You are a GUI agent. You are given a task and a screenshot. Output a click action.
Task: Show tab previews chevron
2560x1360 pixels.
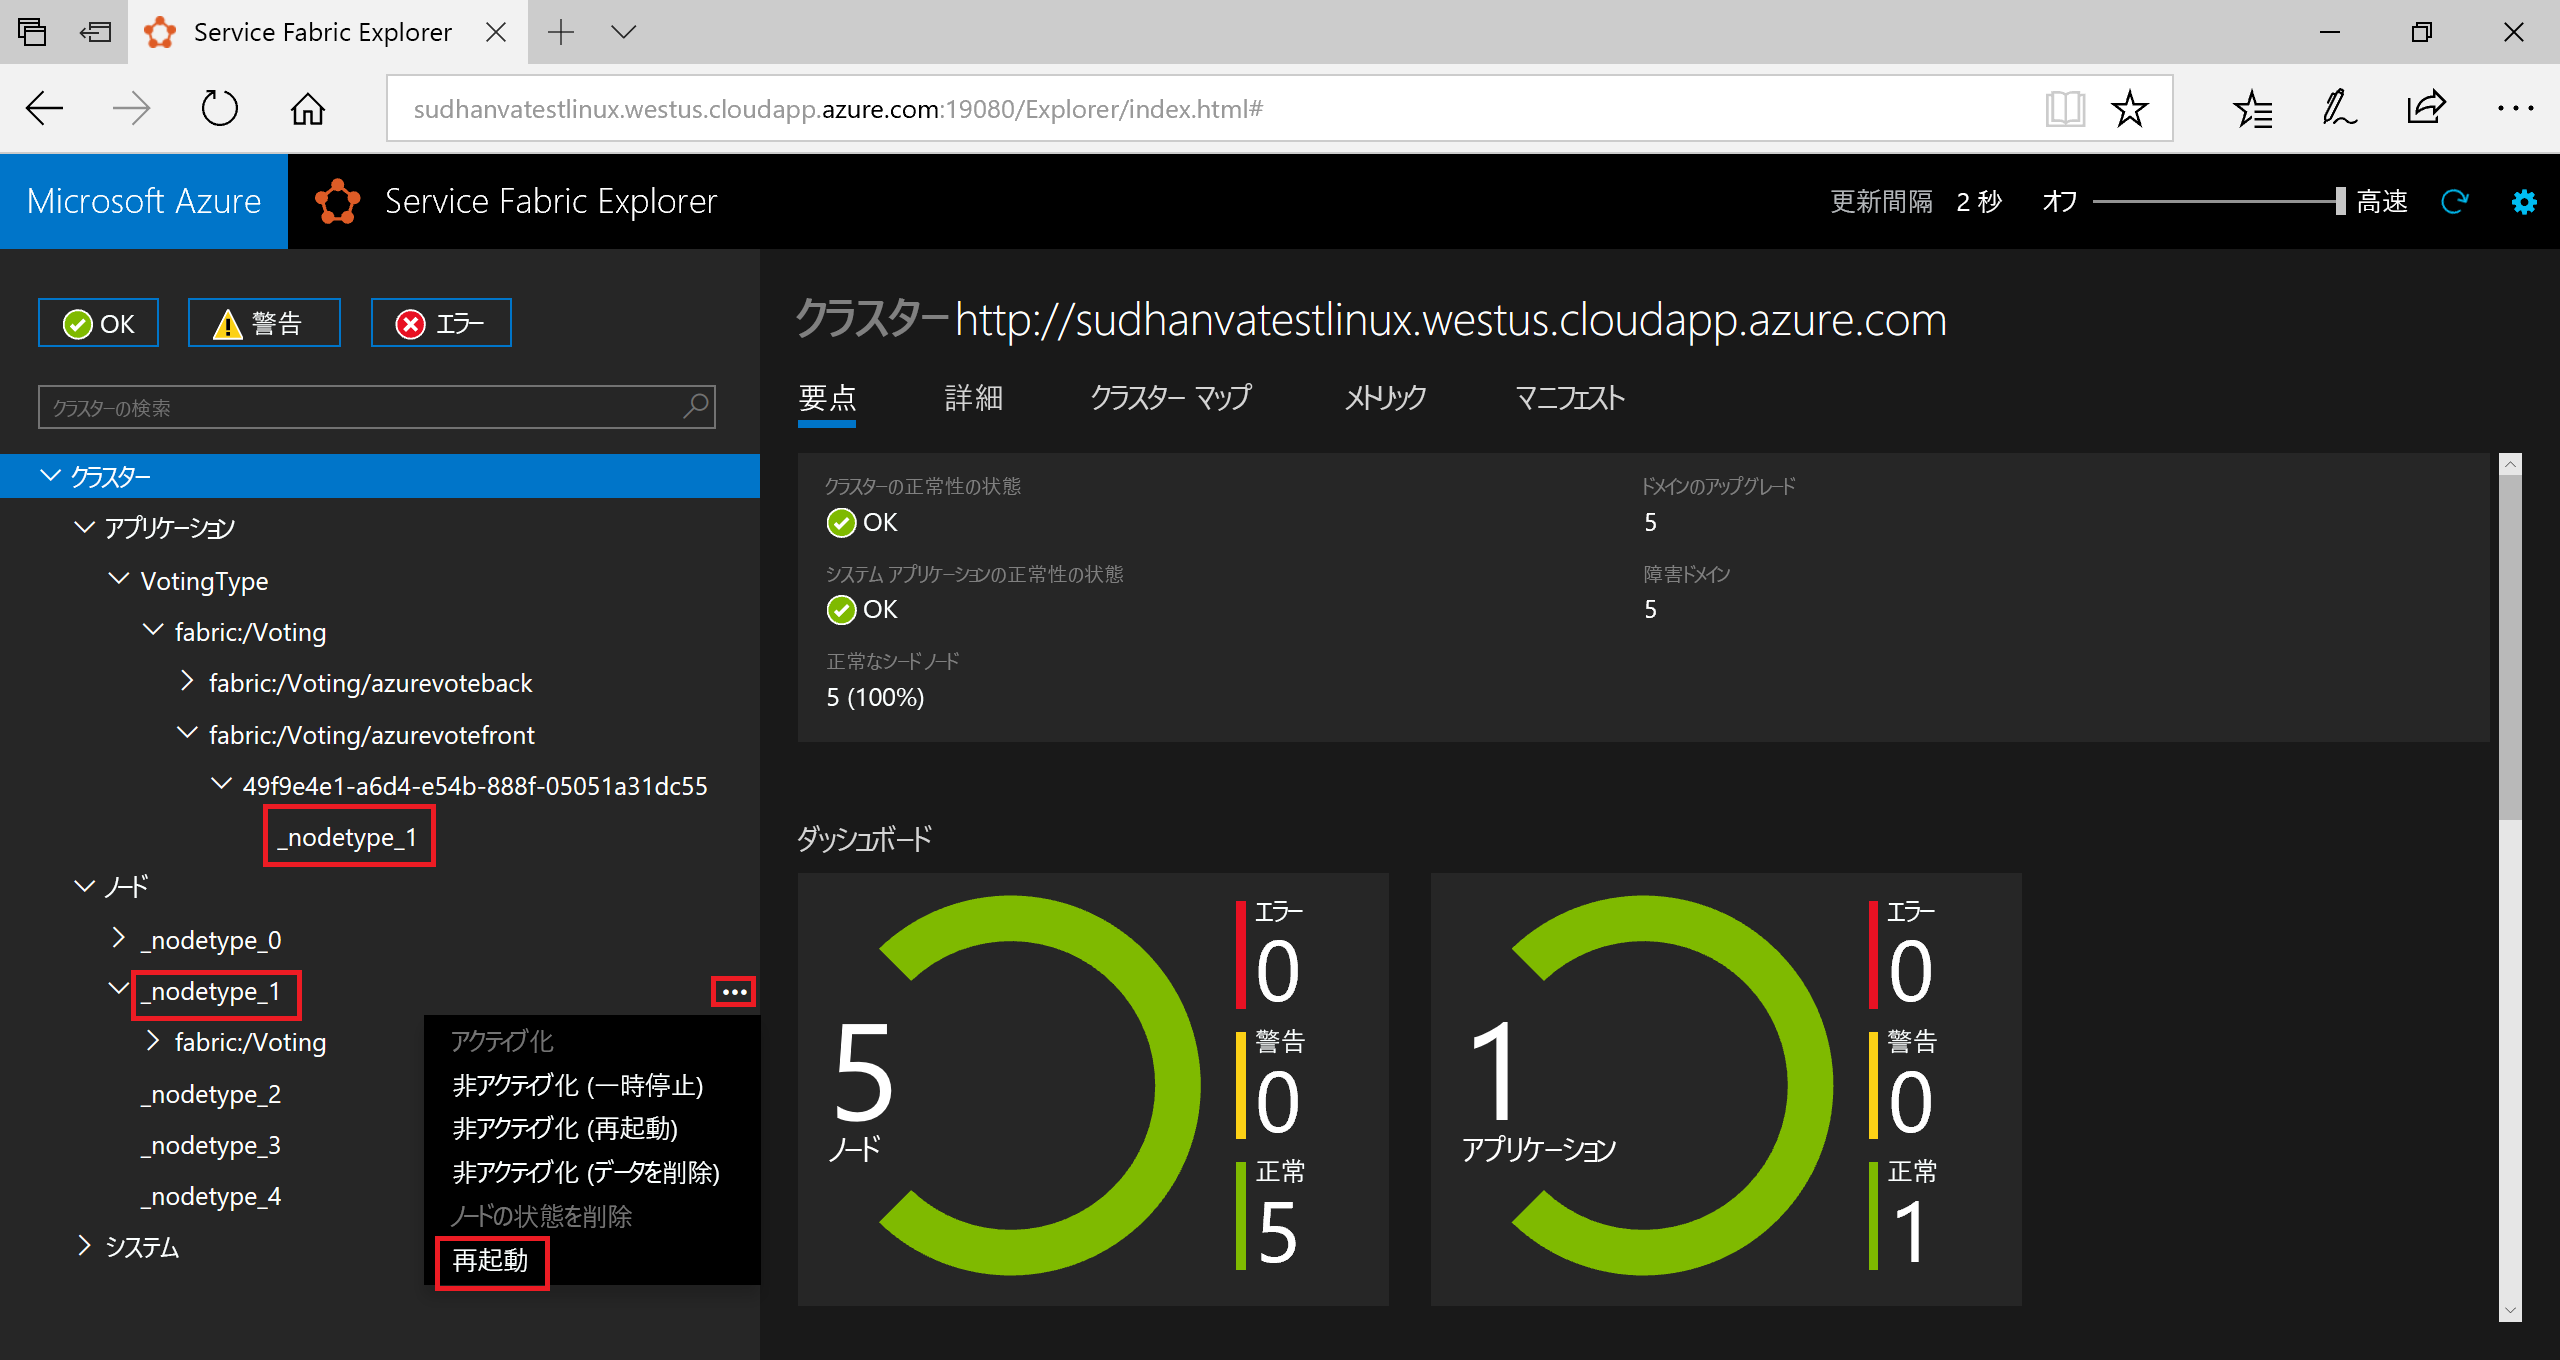coord(624,32)
